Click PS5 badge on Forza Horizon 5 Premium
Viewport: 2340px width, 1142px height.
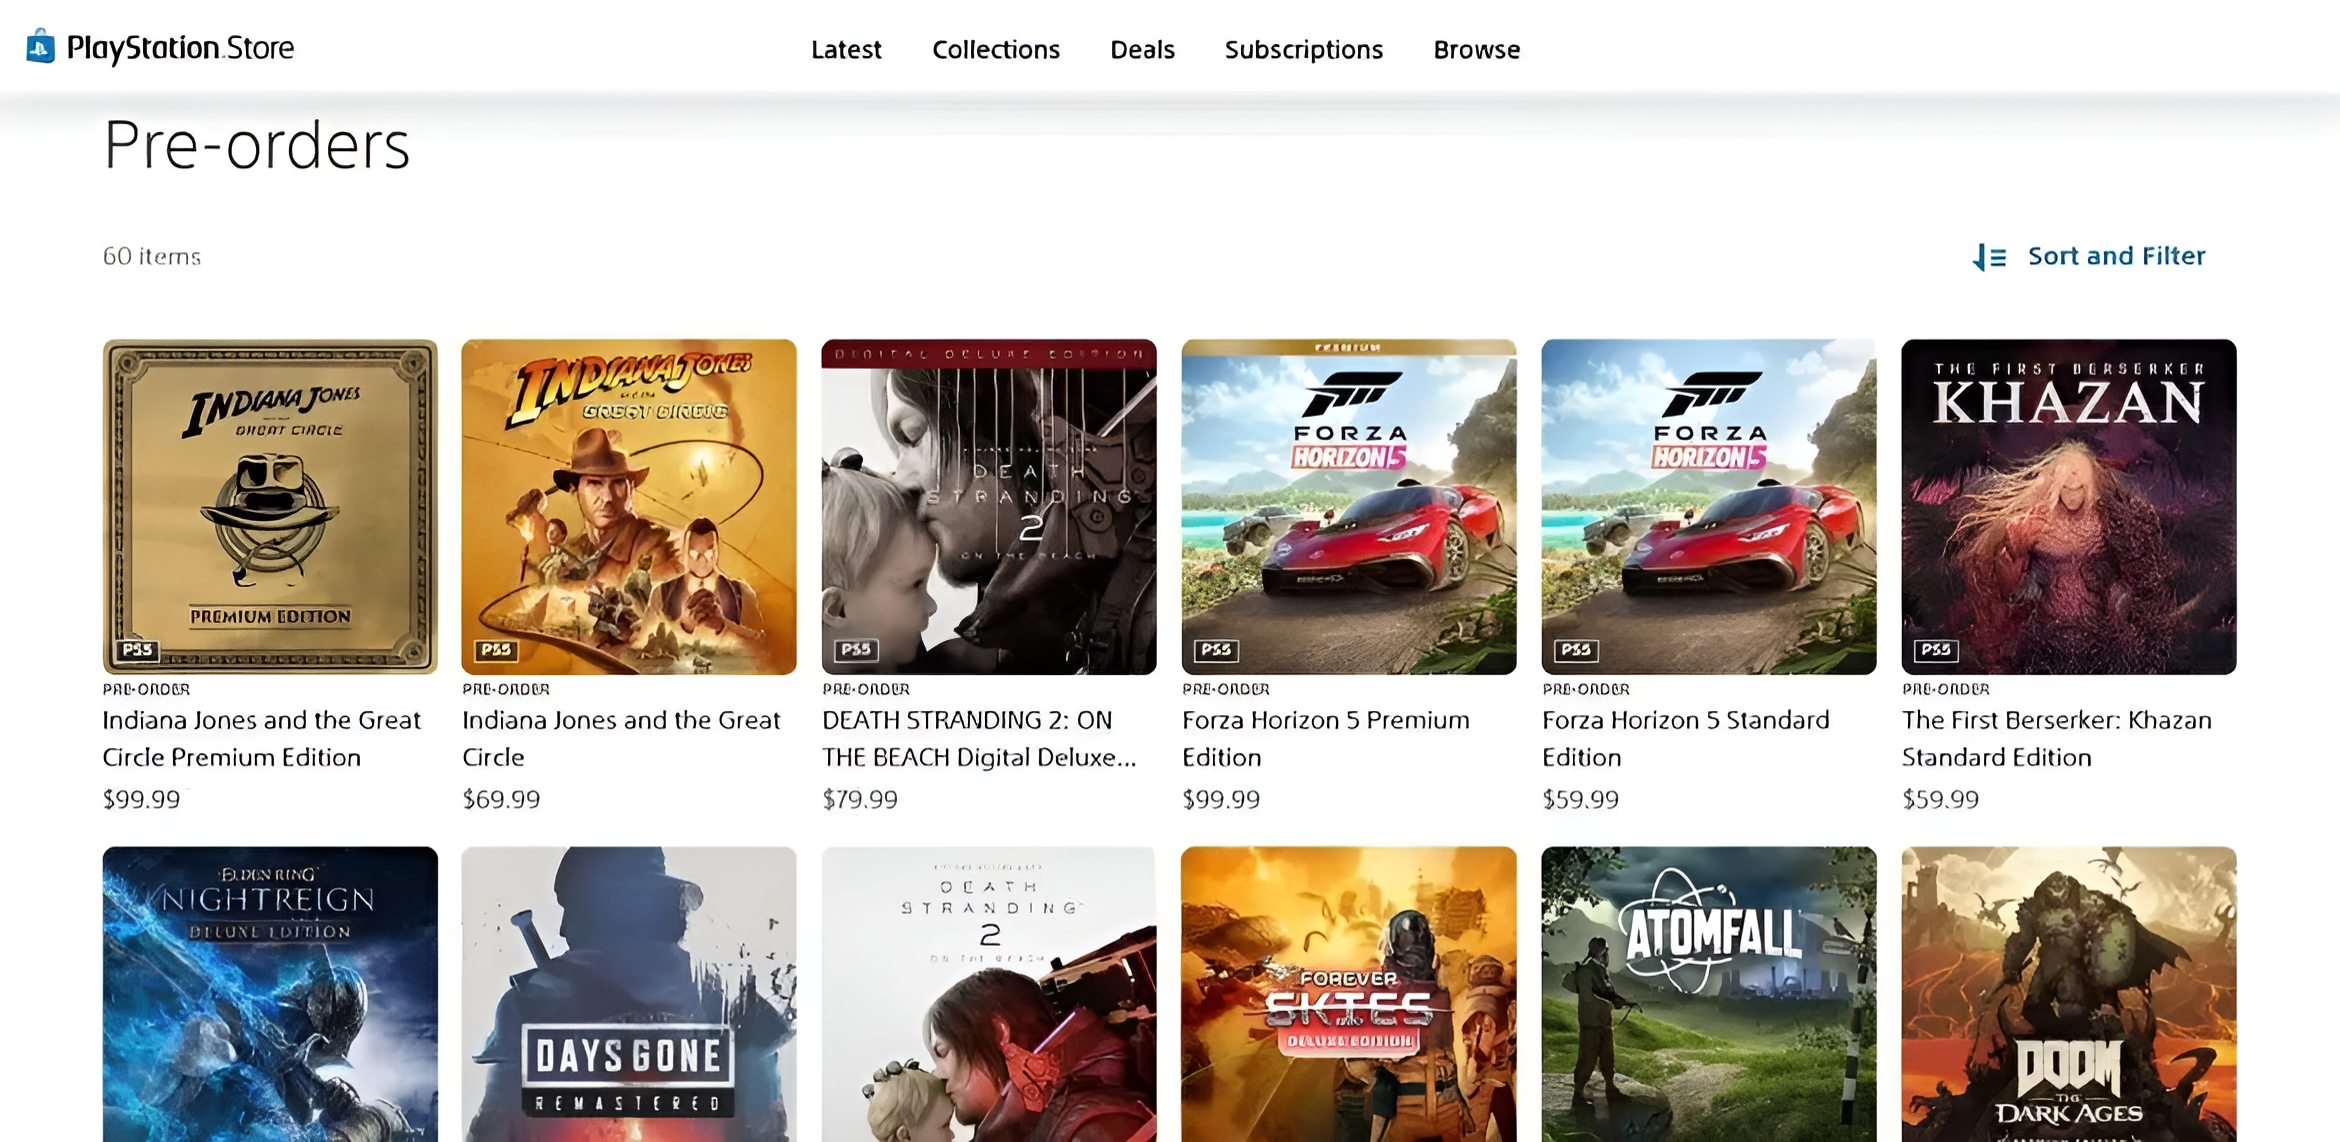tap(1216, 650)
